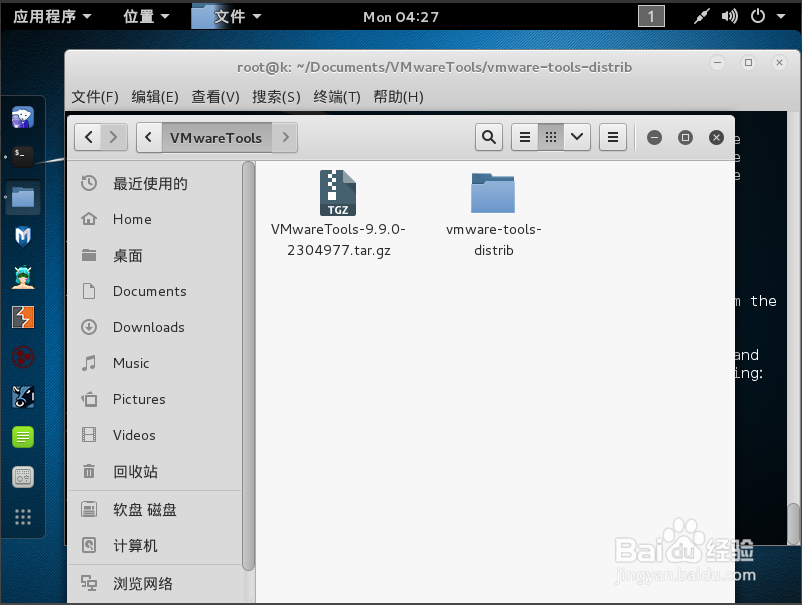
Task: Open the Files folder icon in dock
Action: coord(23,197)
